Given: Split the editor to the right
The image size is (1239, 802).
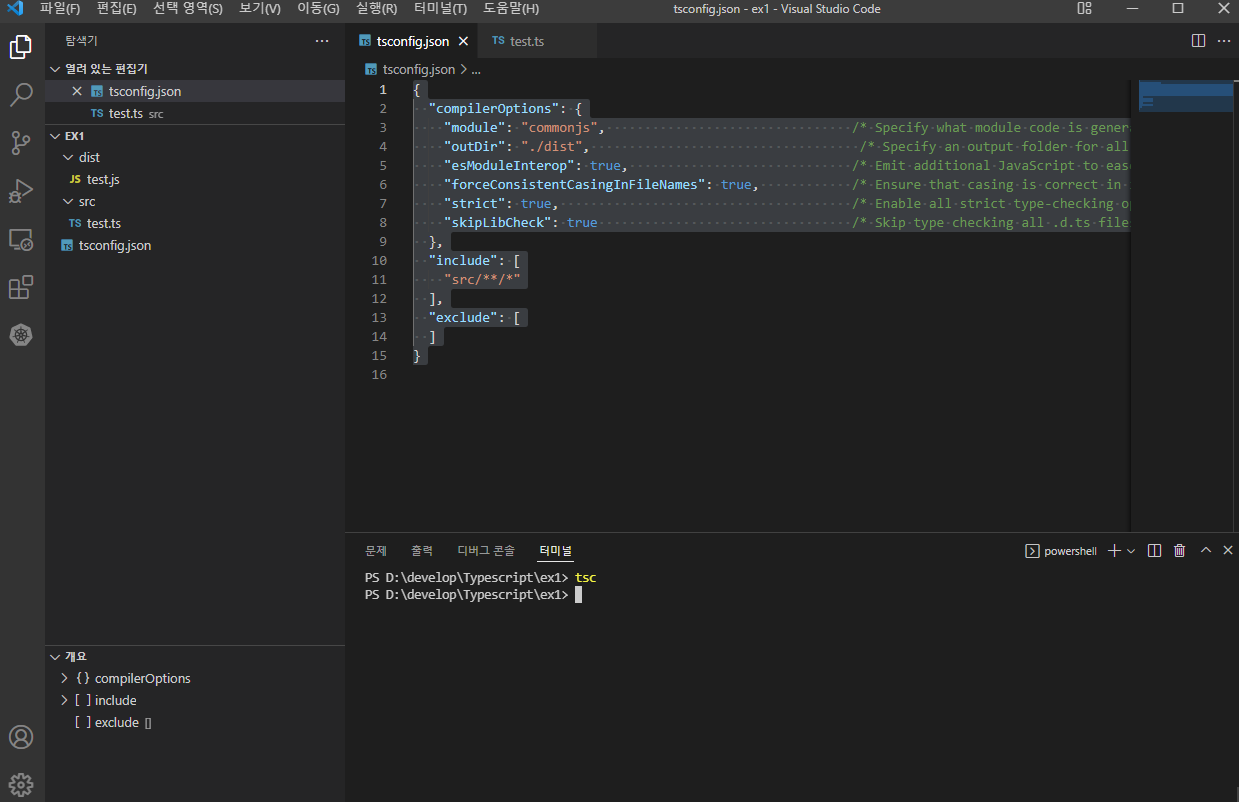Looking at the screenshot, I should [x=1198, y=41].
